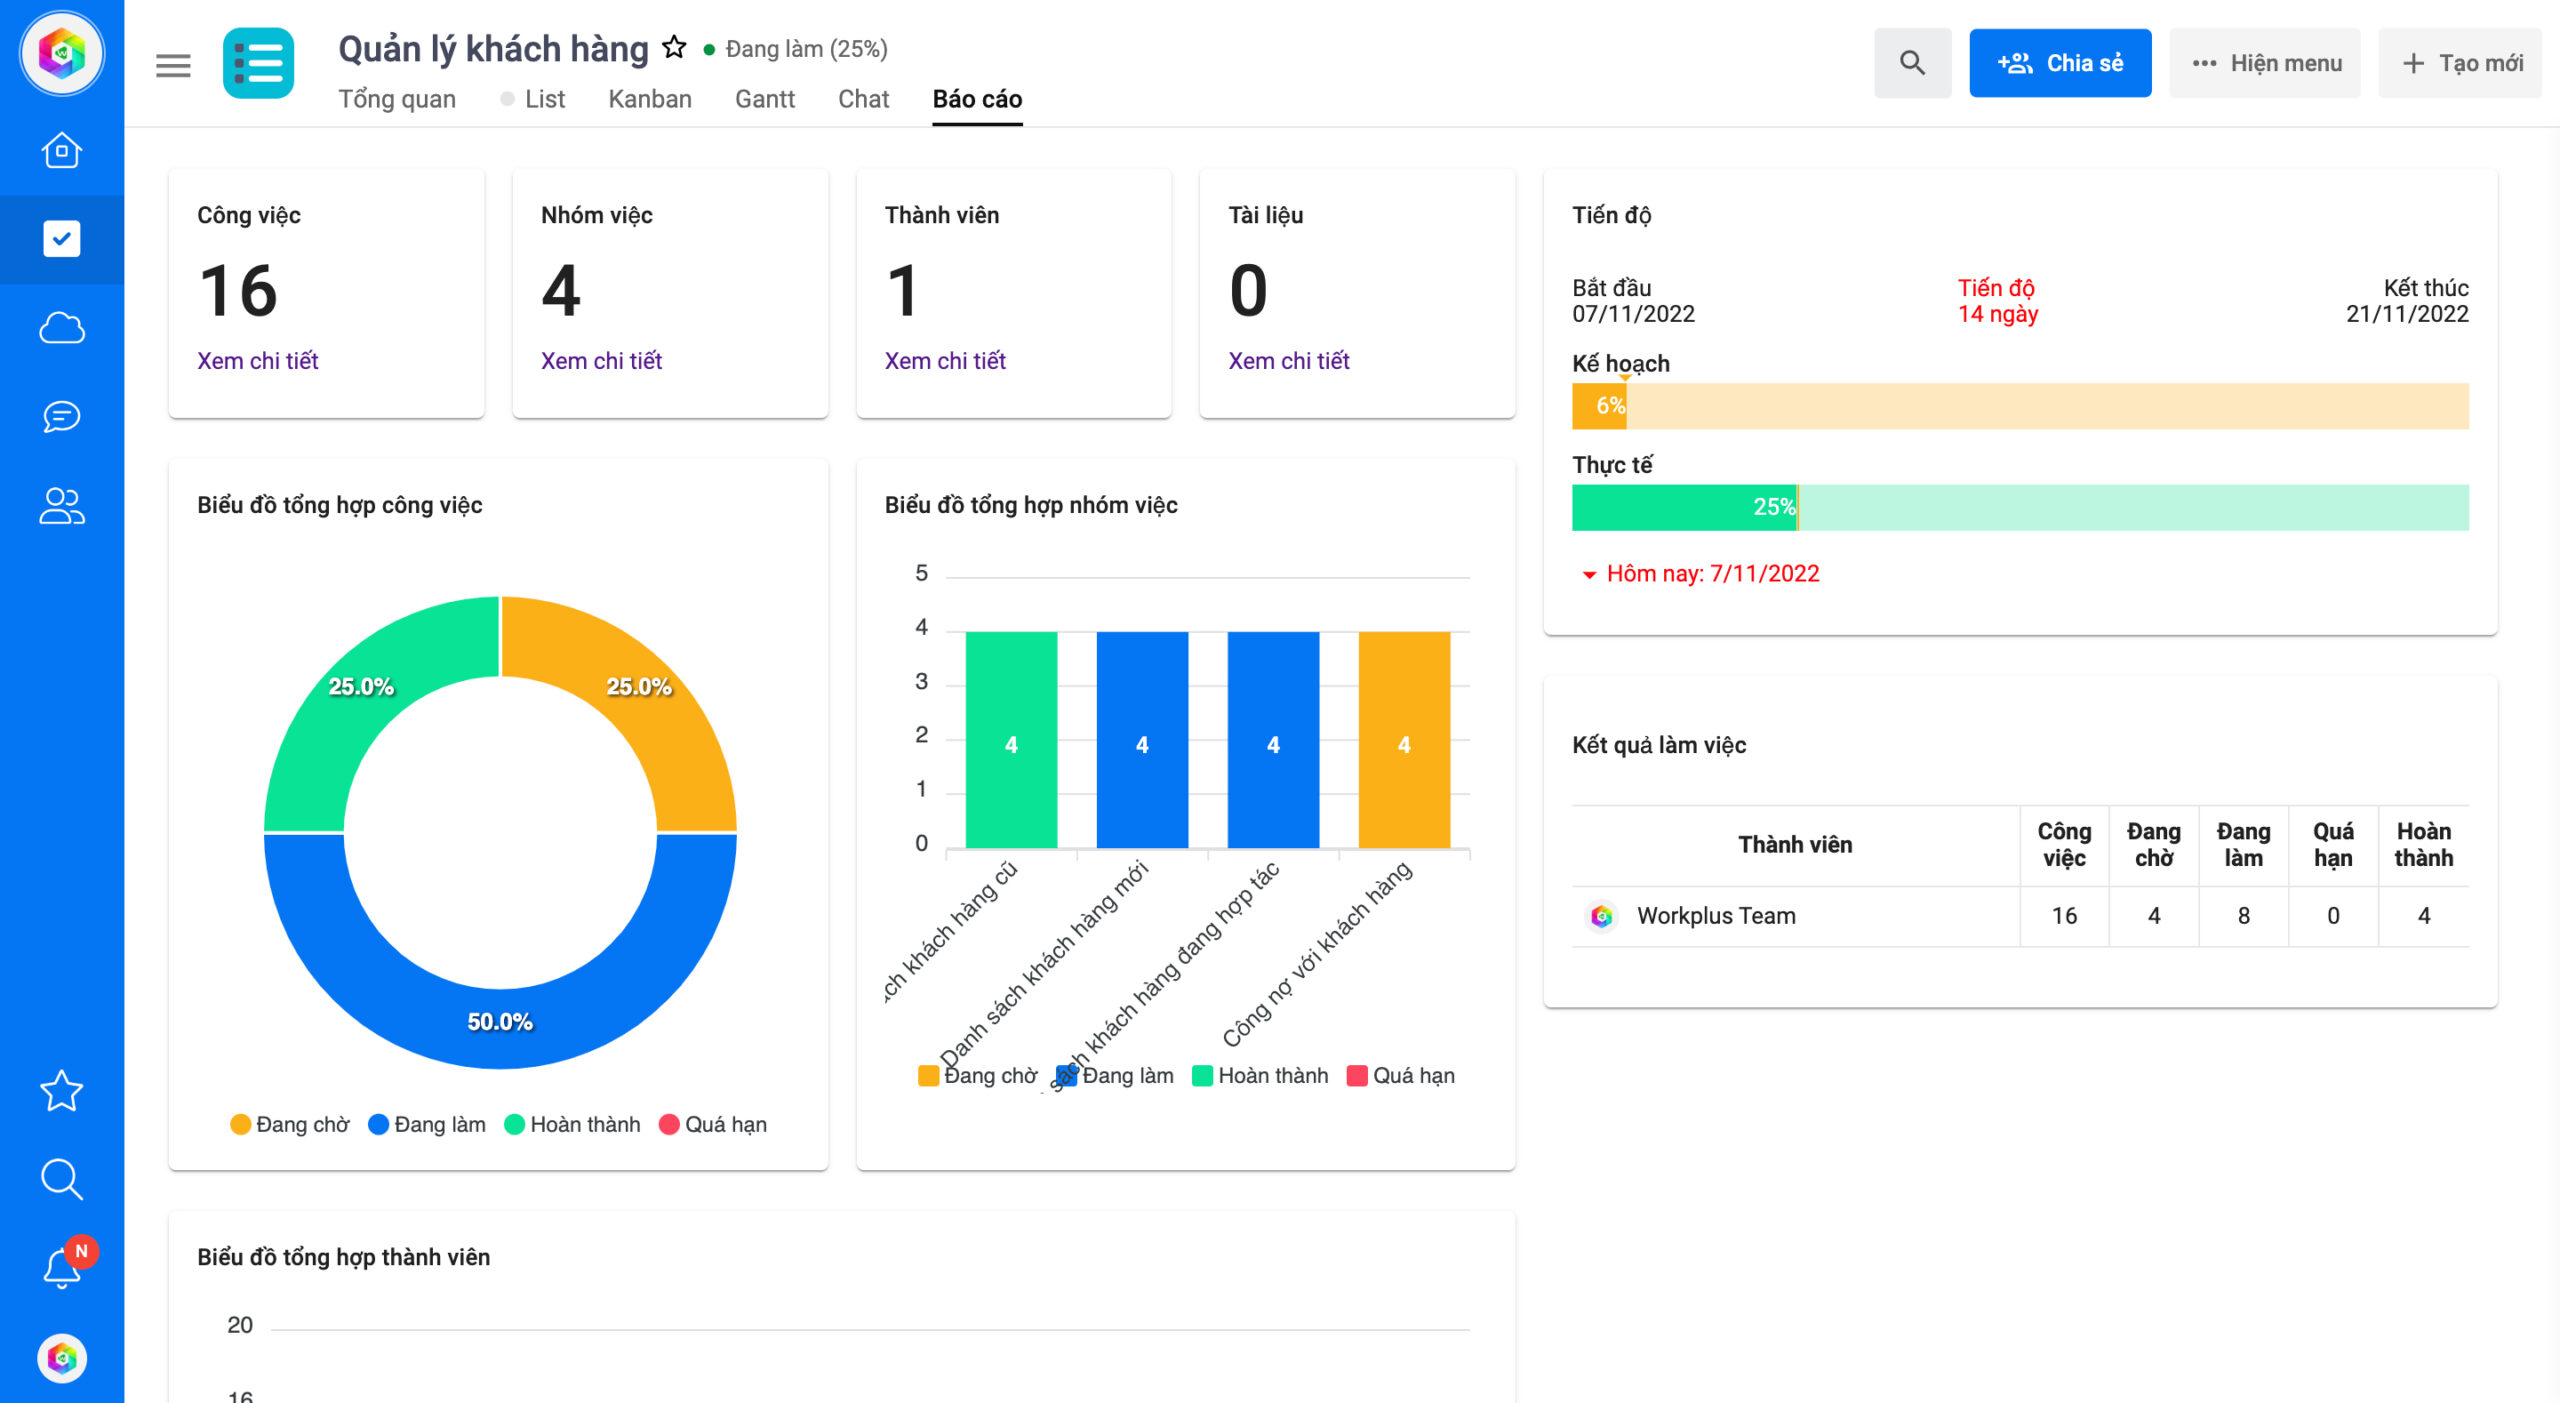Switch to the Chat tab

[863, 99]
